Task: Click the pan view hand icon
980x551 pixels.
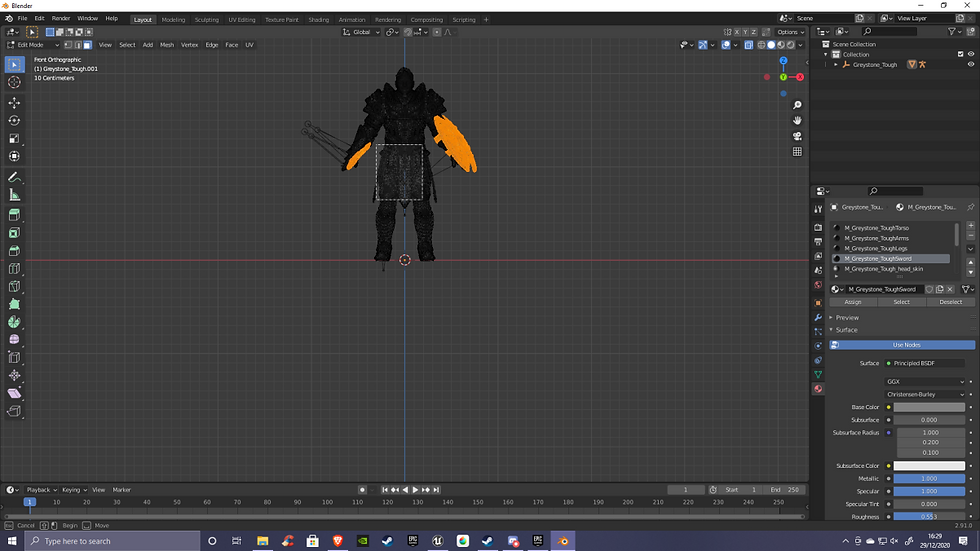Action: [x=797, y=121]
